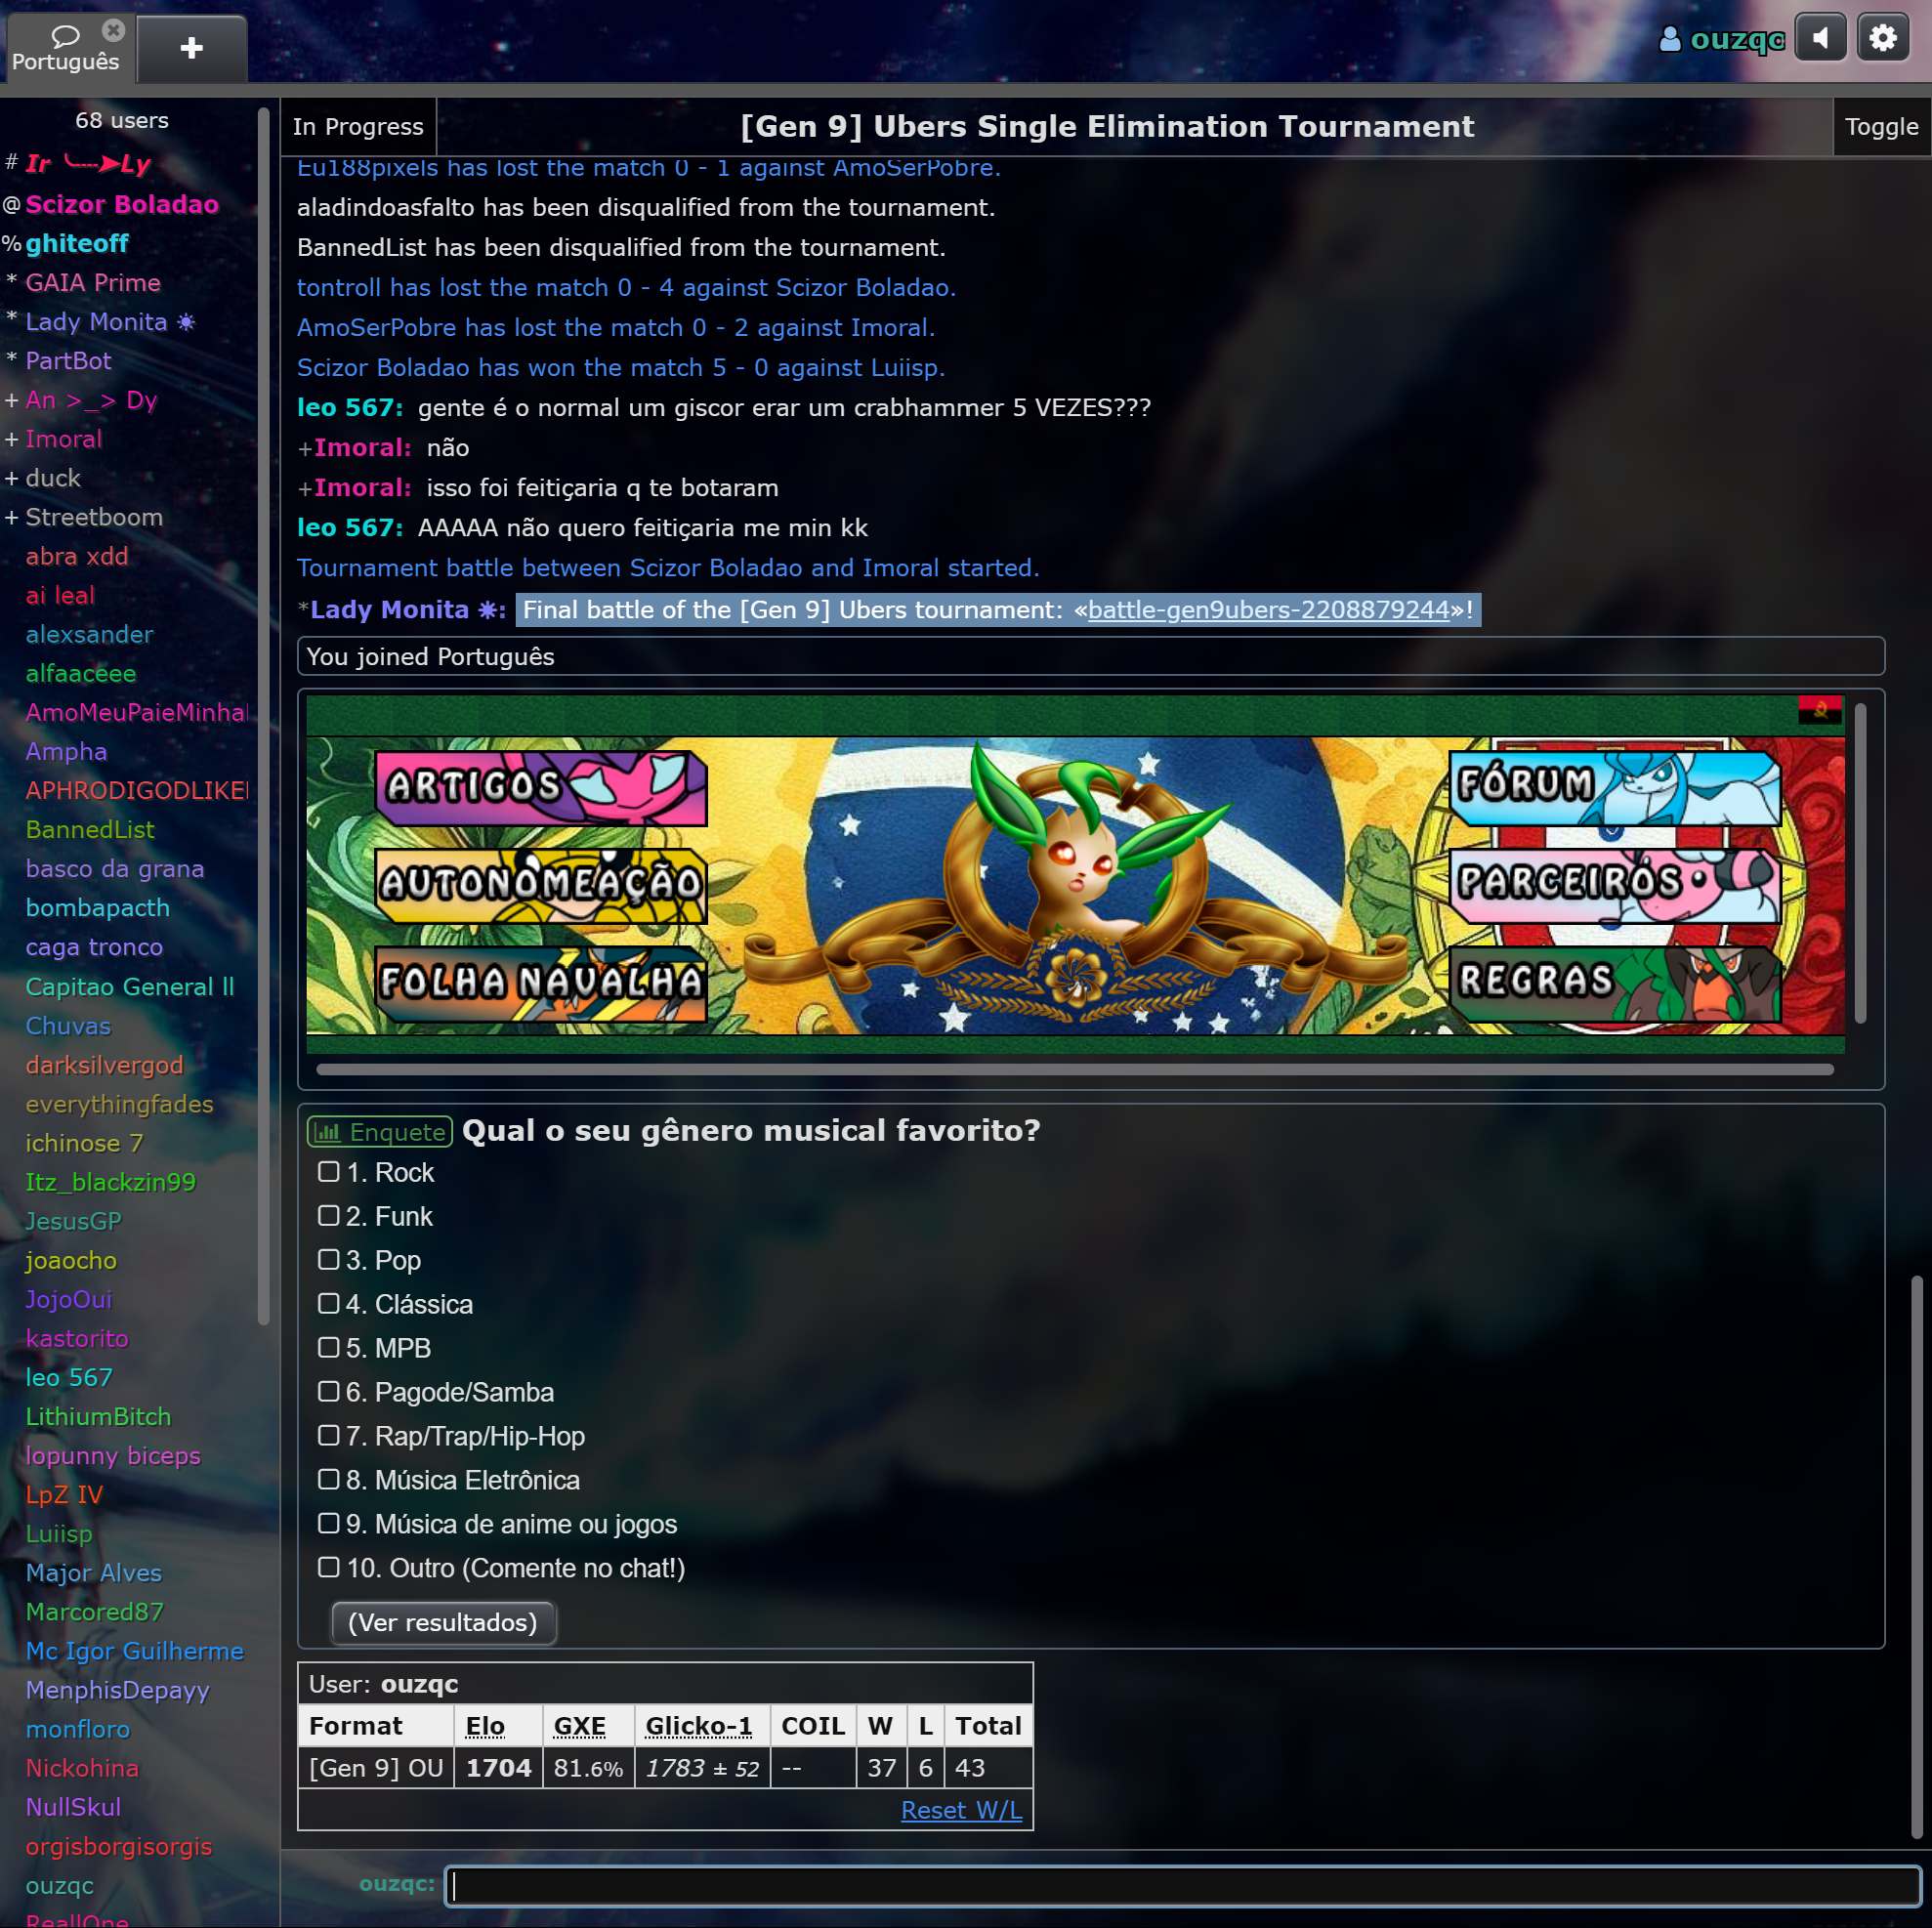Open the ARTIGOS banner image
Screen dimensions: 1932x1928
tap(540, 787)
